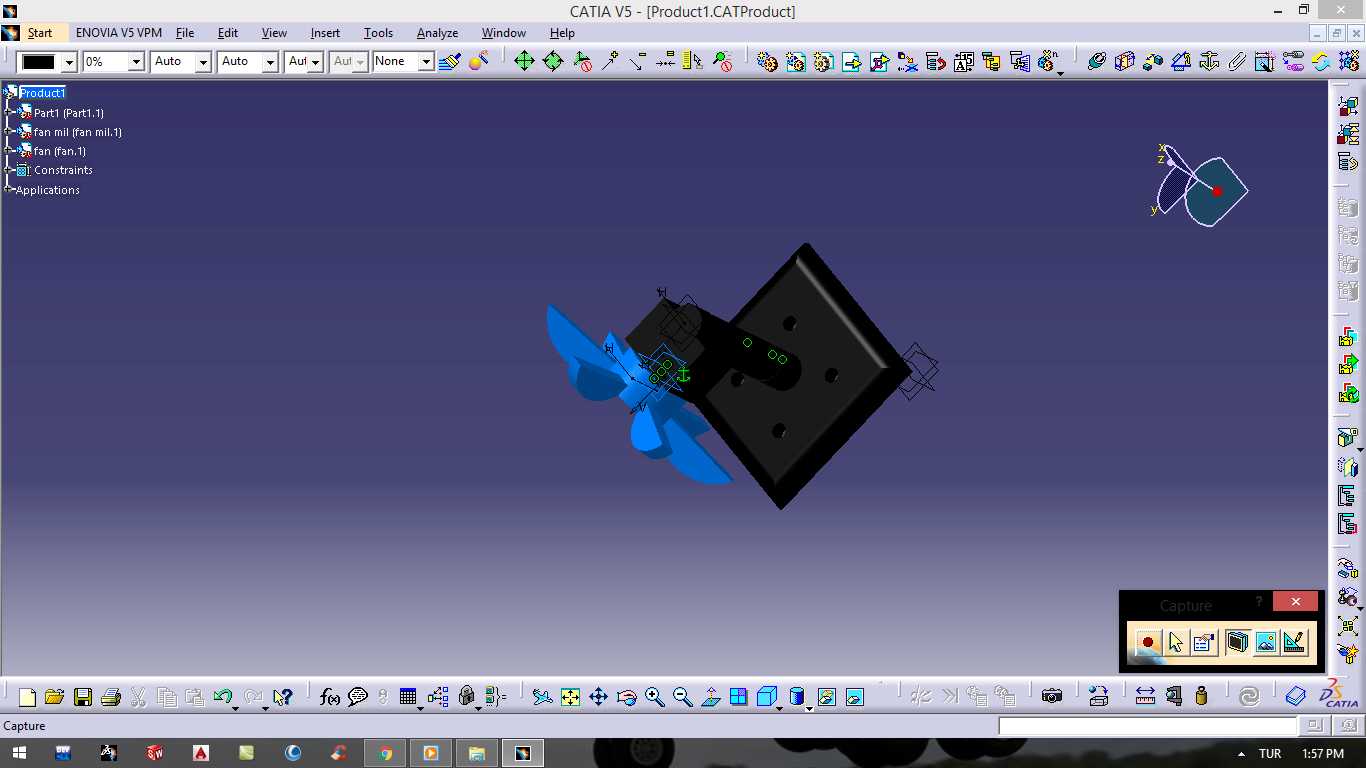The height and width of the screenshot is (768, 1366).
Task: Expand the Part1 (Part1.1) tree node
Action: pyautogui.click(x=9, y=112)
